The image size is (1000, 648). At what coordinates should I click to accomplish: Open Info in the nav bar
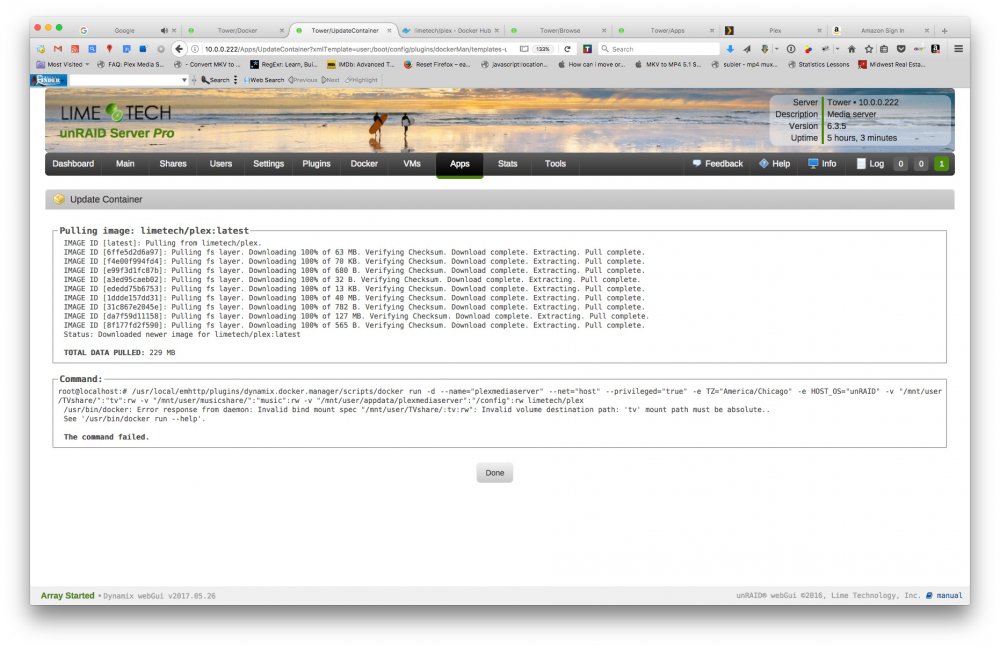point(822,164)
